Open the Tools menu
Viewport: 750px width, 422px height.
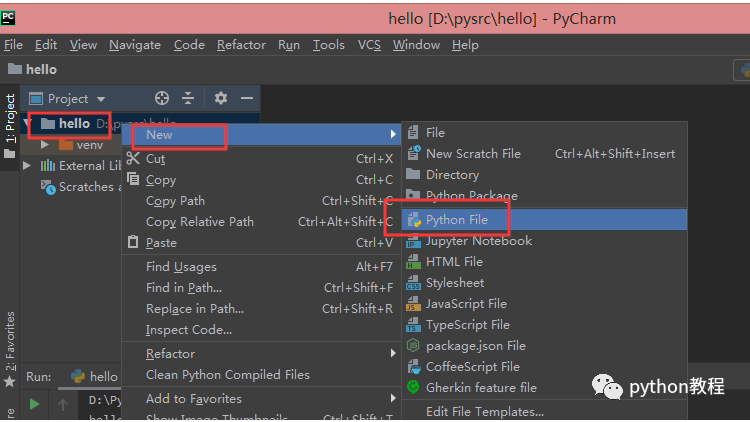click(x=329, y=45)
